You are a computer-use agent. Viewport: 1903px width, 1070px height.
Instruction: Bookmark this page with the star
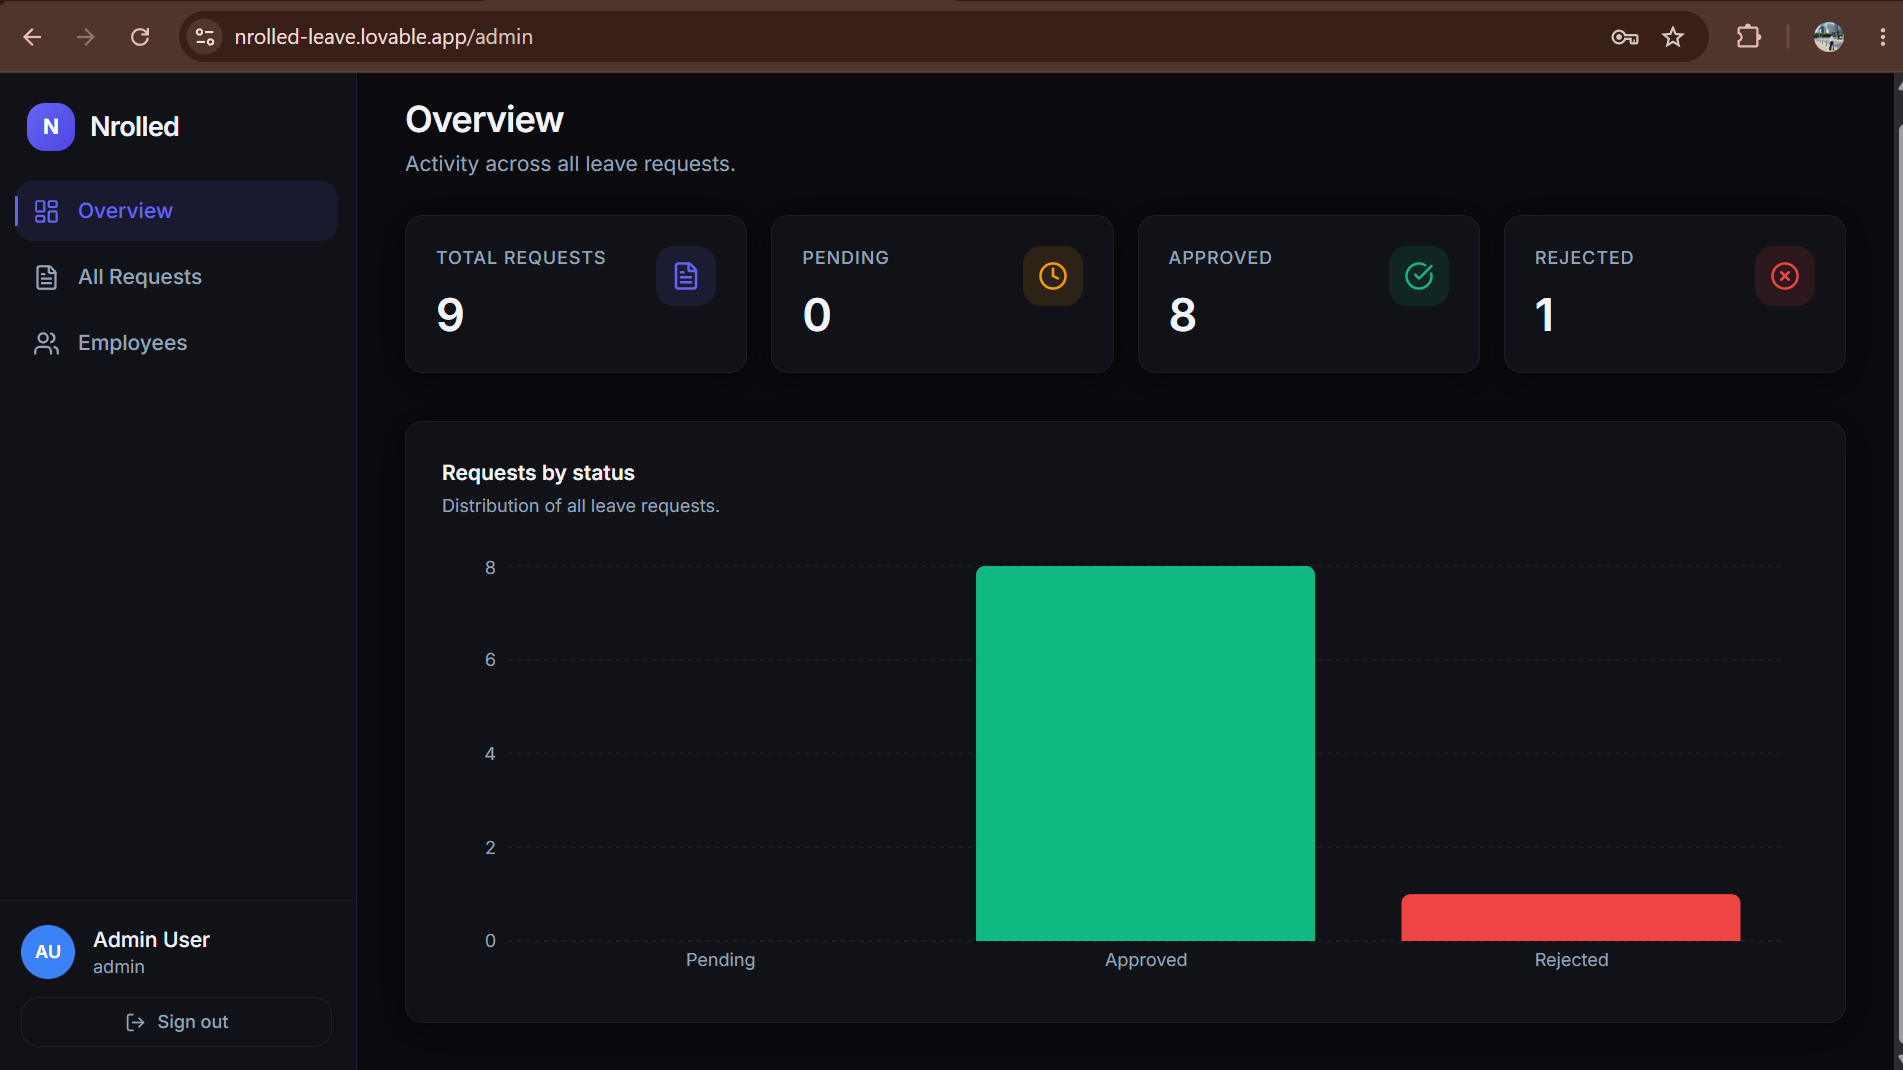pos(1673,37)
